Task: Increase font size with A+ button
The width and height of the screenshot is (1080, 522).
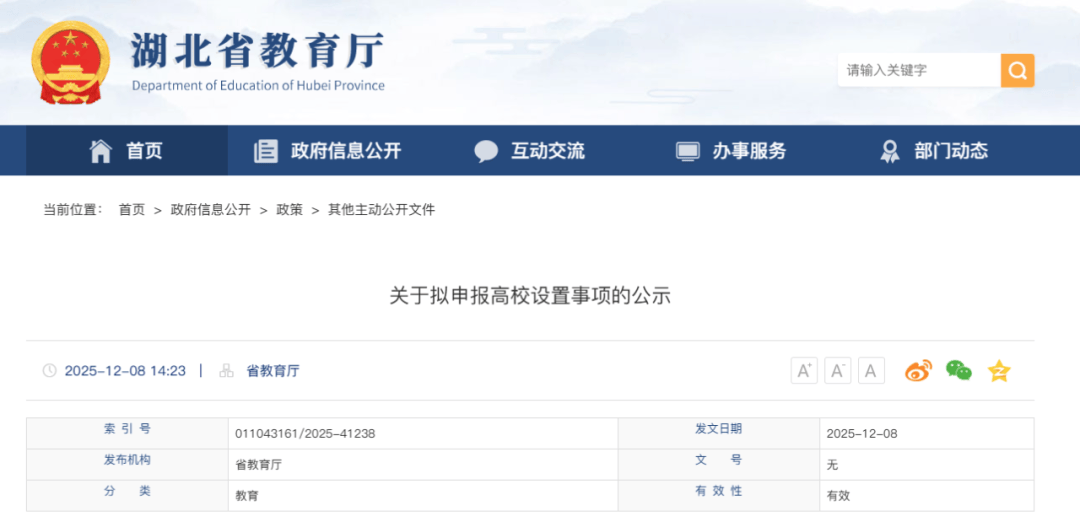Action: 804,371
